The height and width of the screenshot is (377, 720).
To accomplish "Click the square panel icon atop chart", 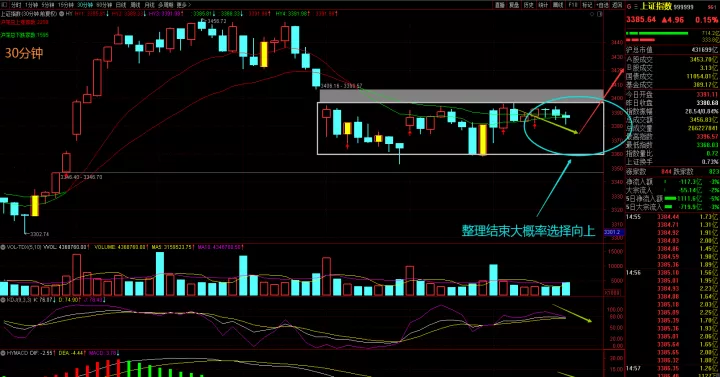I will coord(599,14).
